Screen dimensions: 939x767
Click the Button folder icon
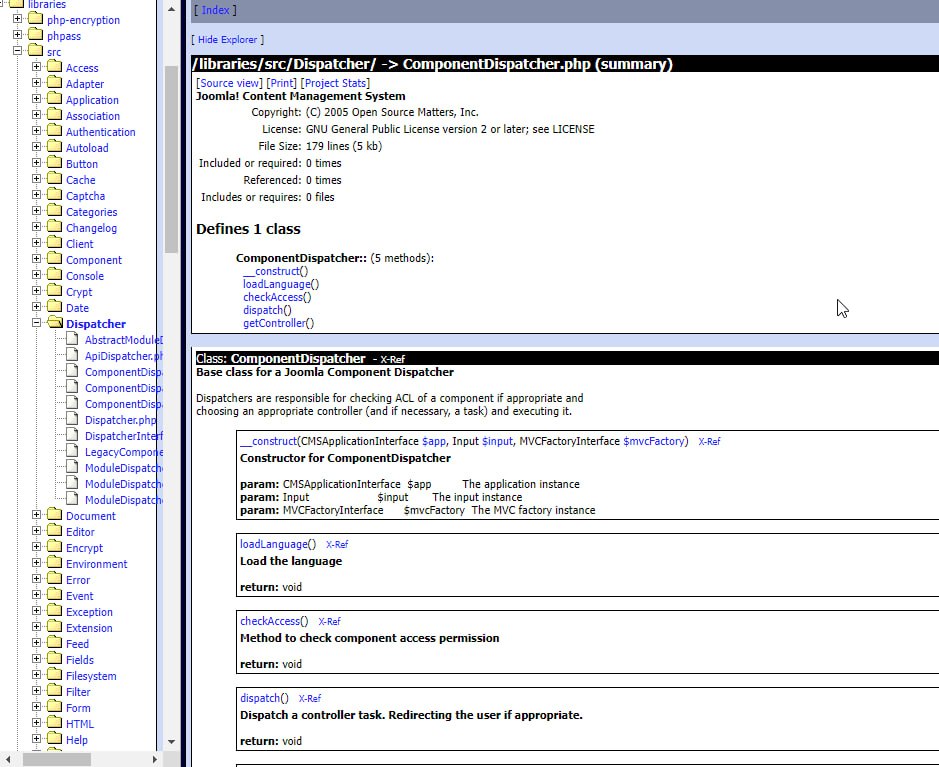click(54, 163)
